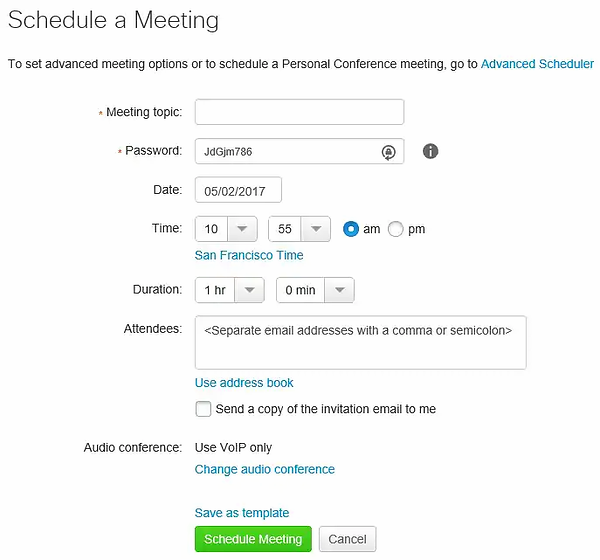Screen dimensions: 600x560
Task: Open the 1 hr duration dropdown
Action: [230, 290]
